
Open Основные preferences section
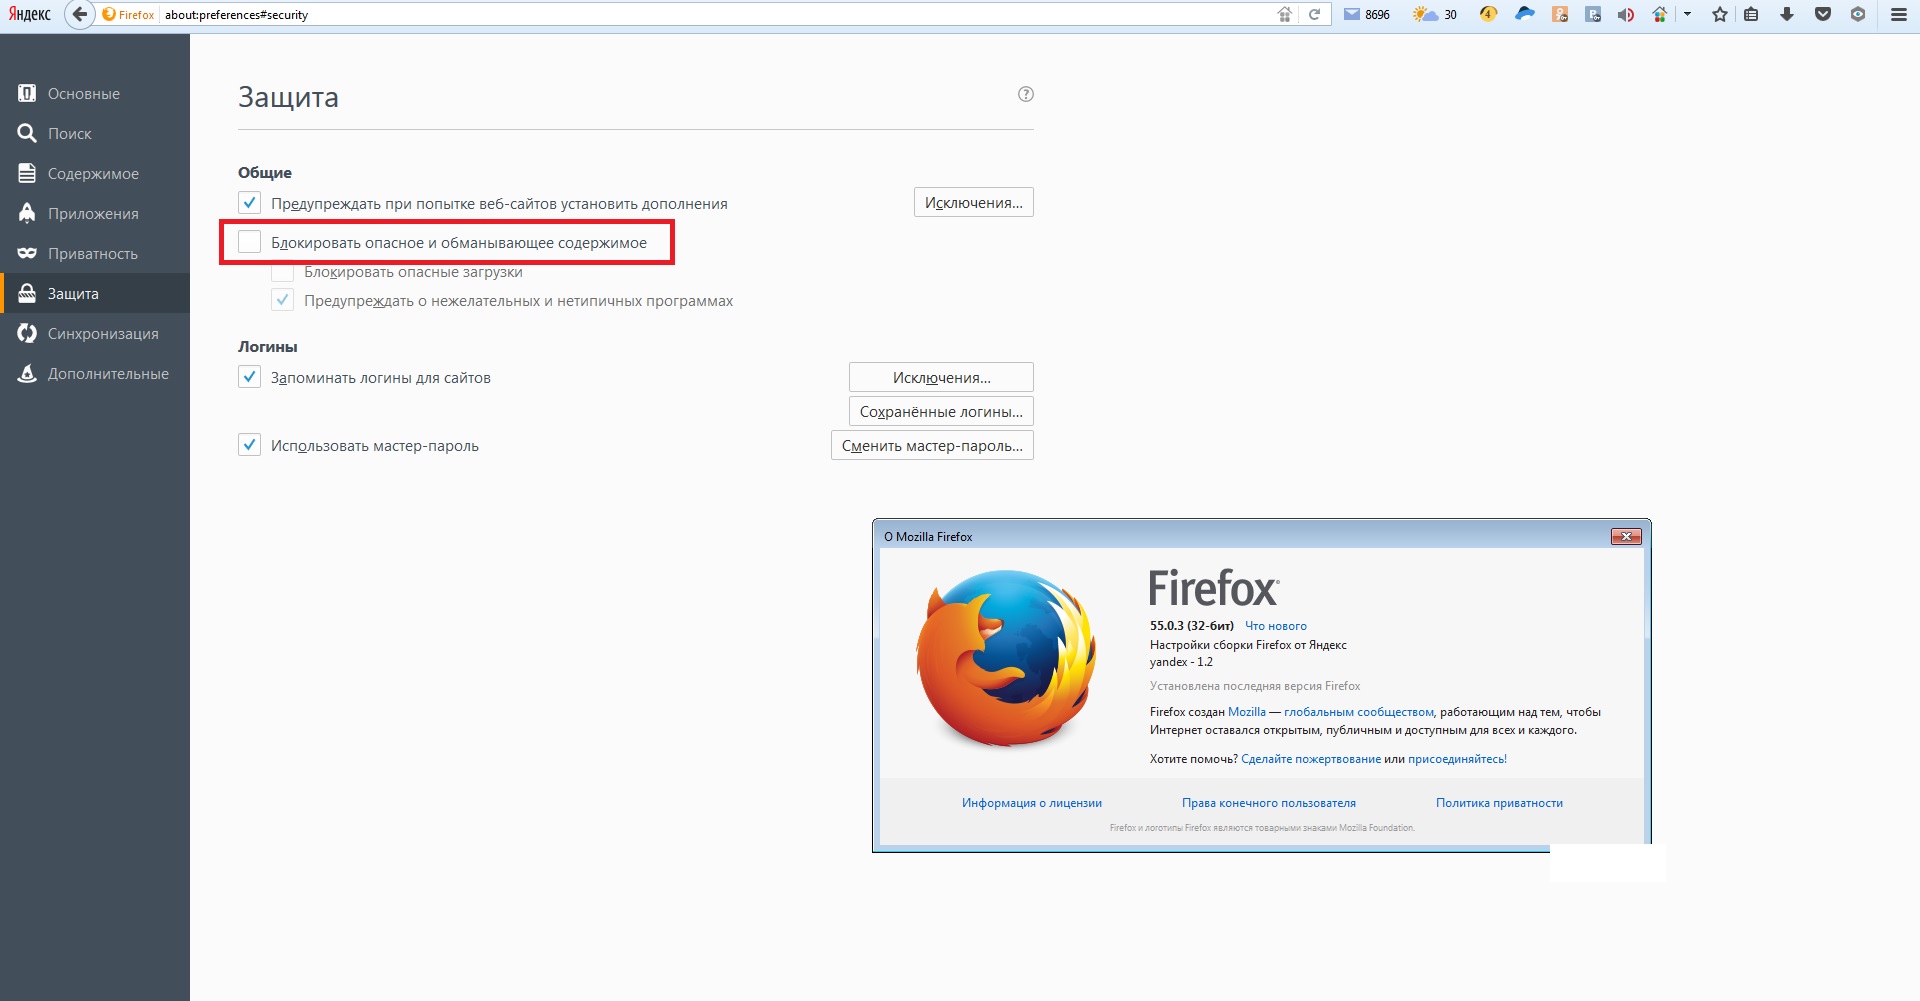click(x=95, y=93)
